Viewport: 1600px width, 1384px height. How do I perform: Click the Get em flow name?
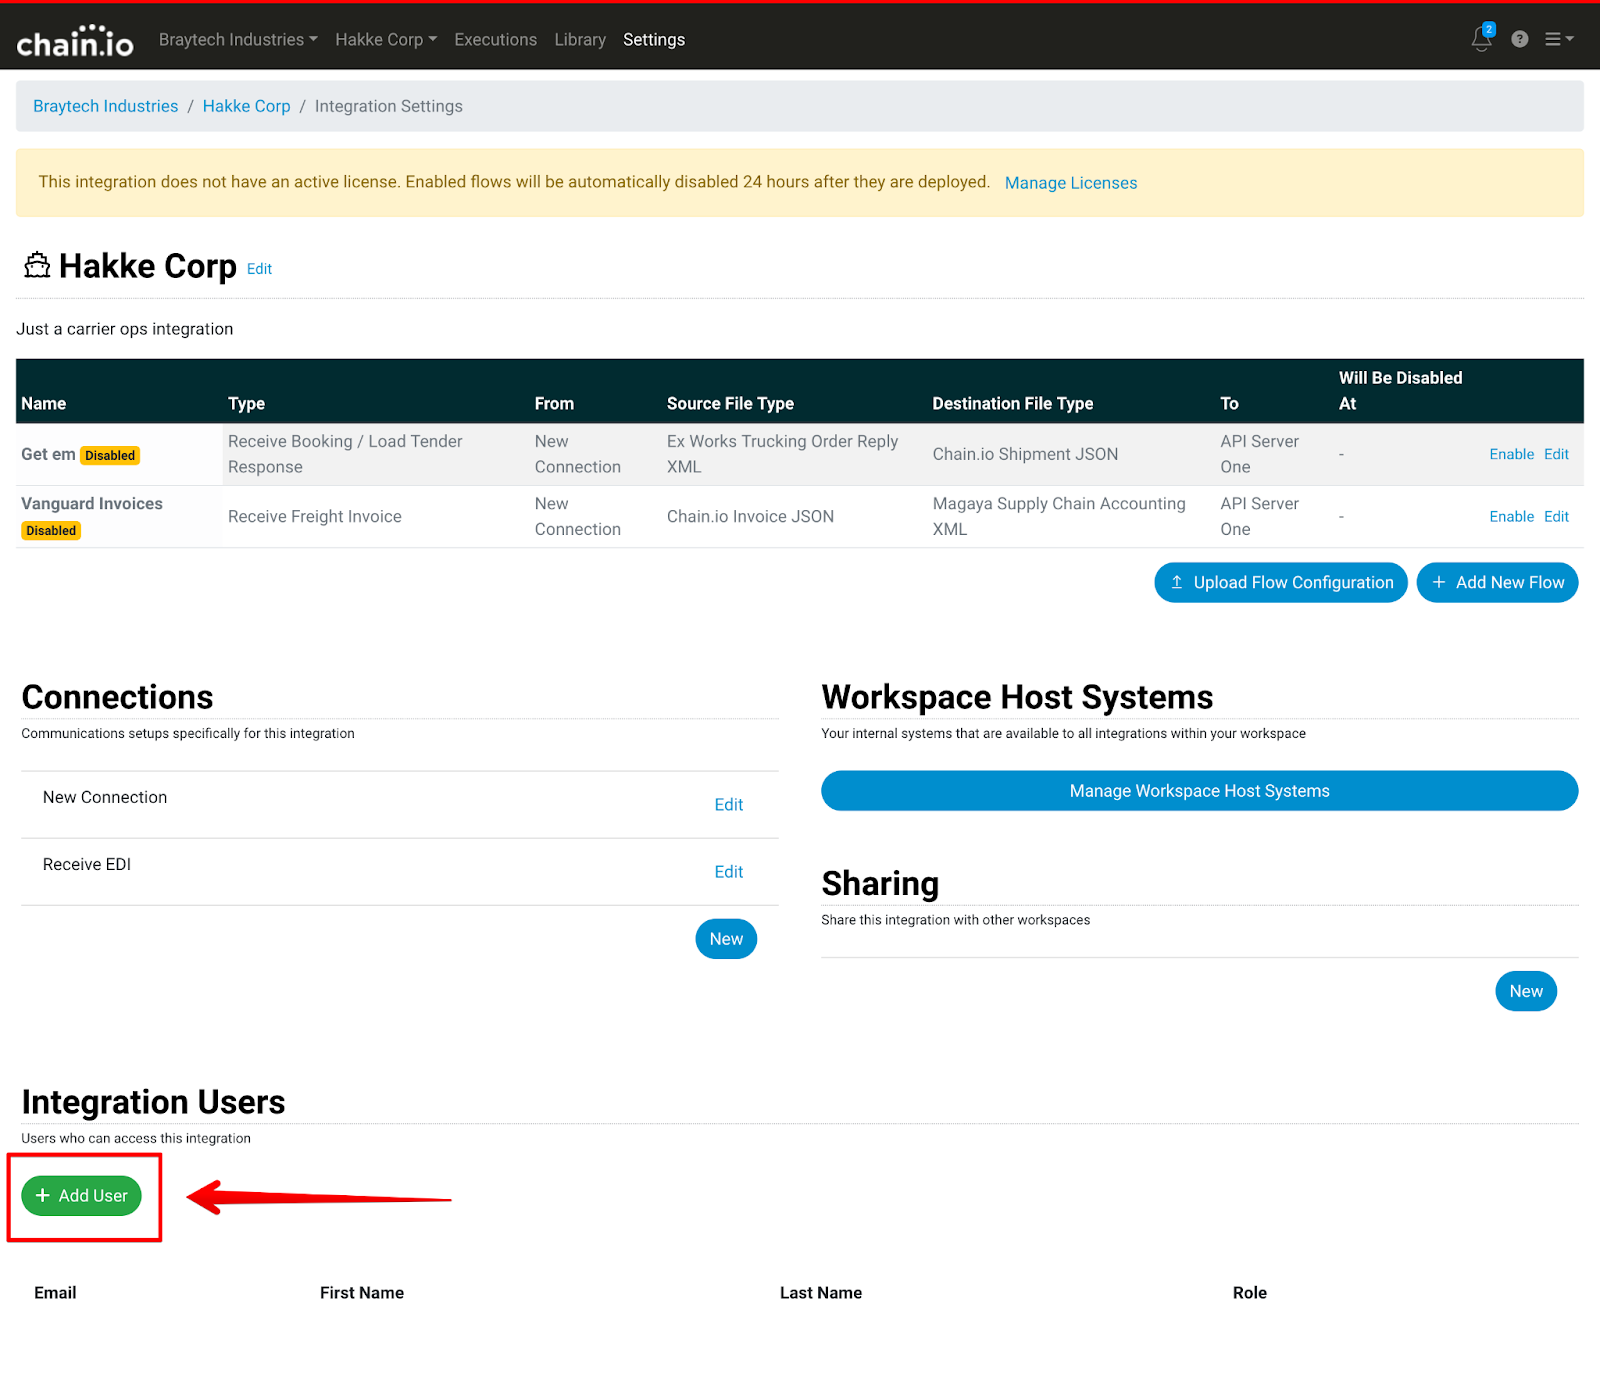coord(48,454)
